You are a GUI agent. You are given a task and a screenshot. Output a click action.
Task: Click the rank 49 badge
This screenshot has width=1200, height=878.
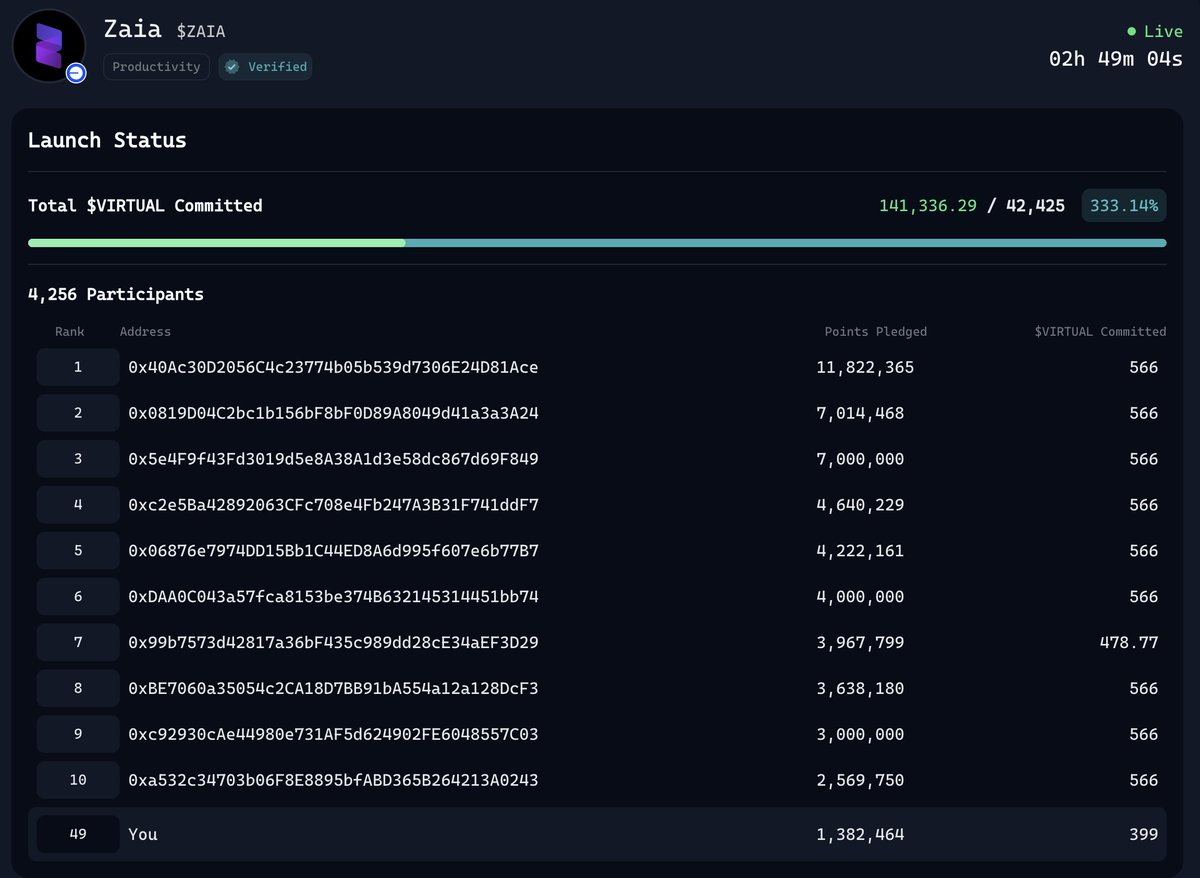tap(78, 834)
